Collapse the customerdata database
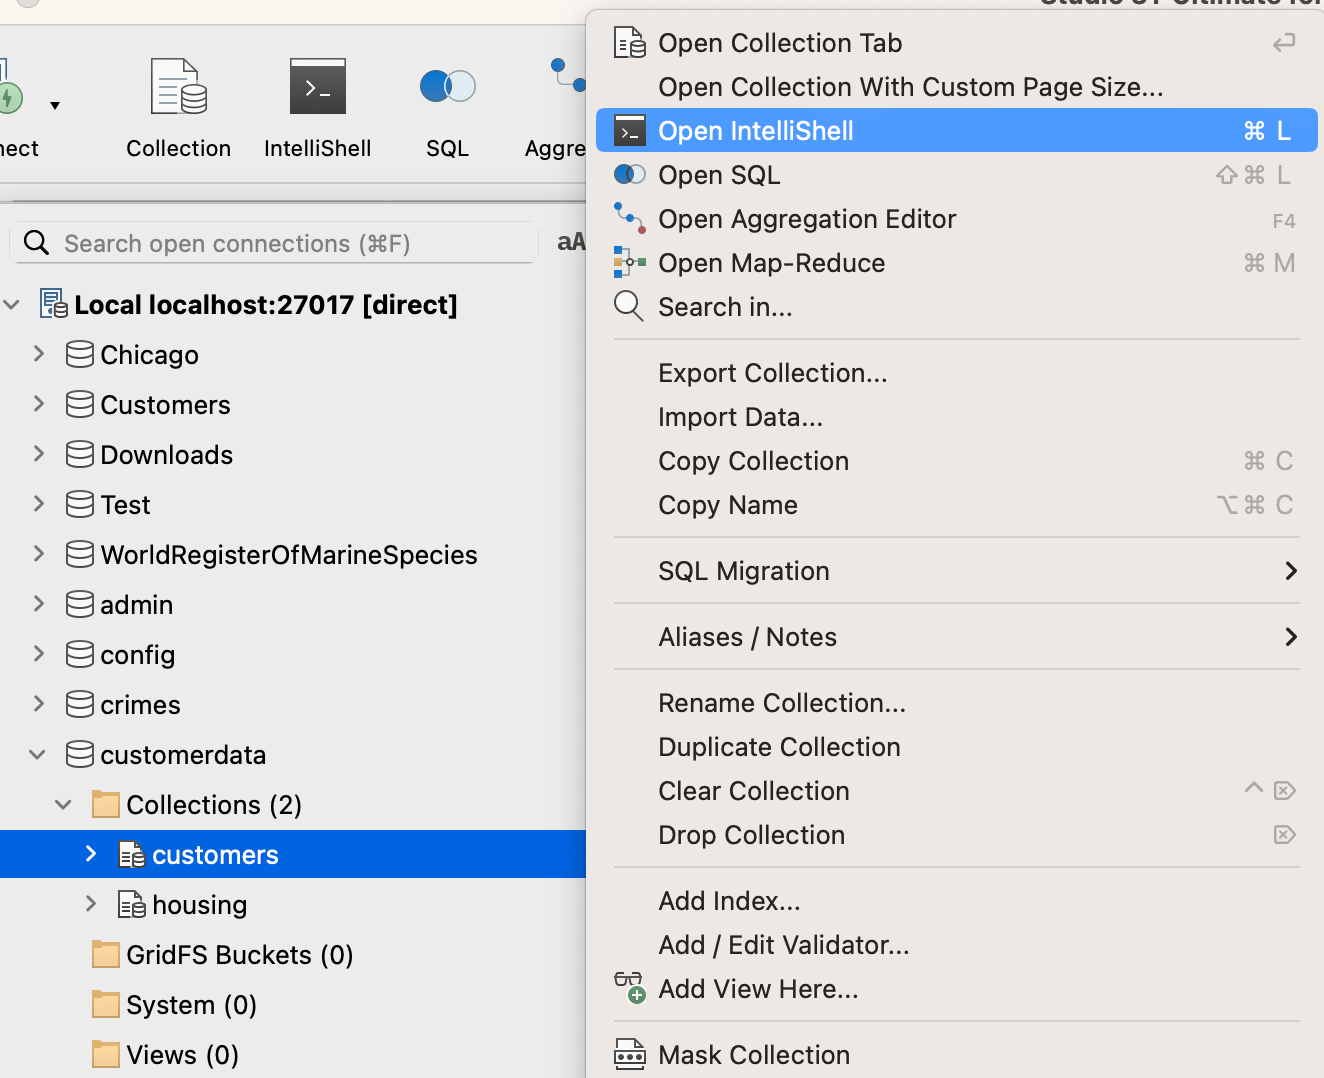 click(38, 755)
